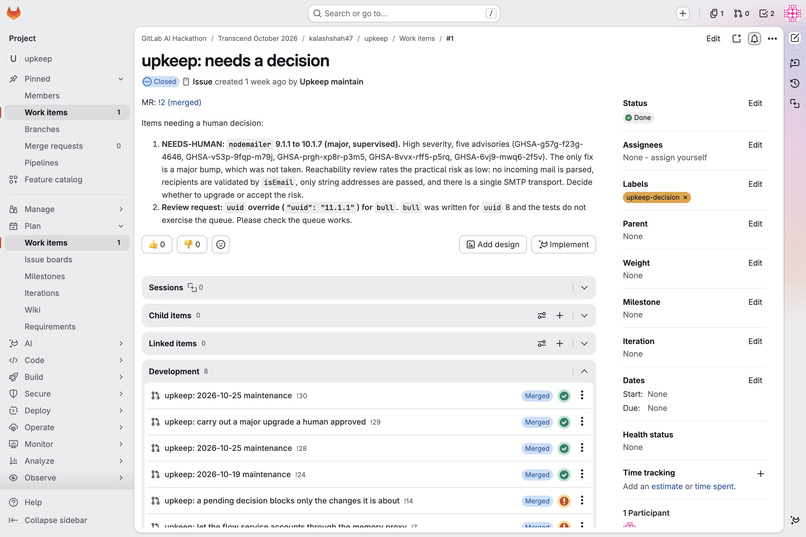Open the !2 (merged) link
Image resolution: width=806 pixels, height=537 pixels.
(180, 102)
